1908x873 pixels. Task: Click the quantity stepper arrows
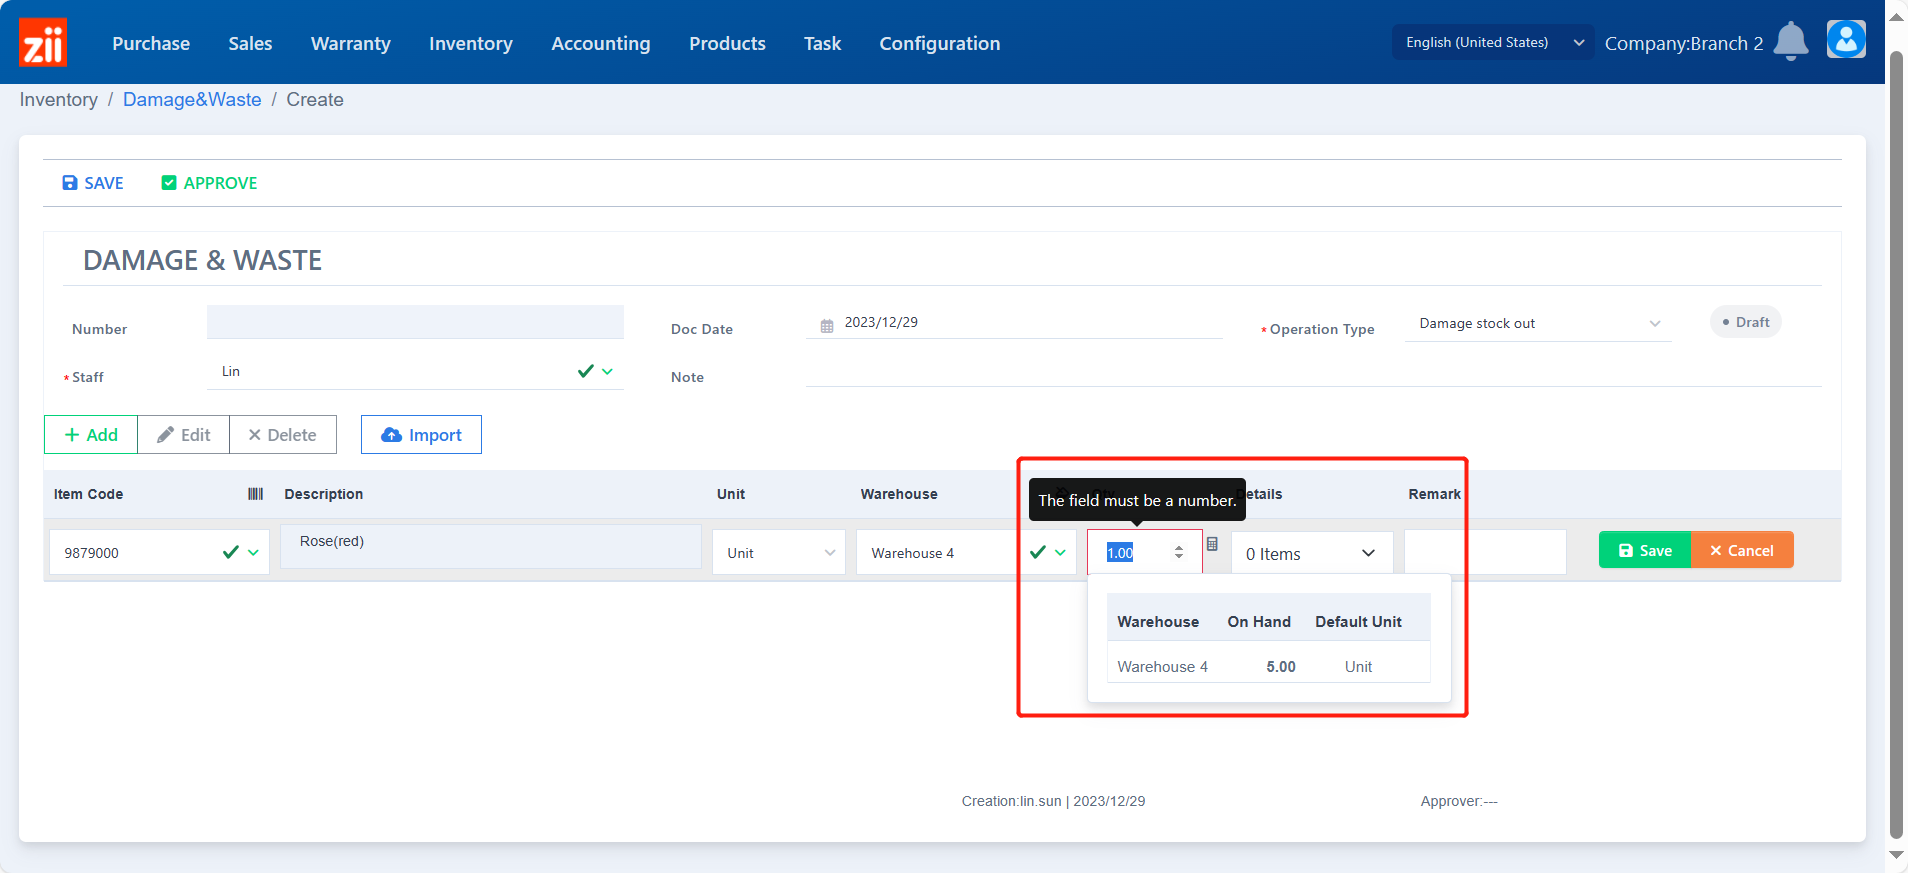click(1179, 552)
